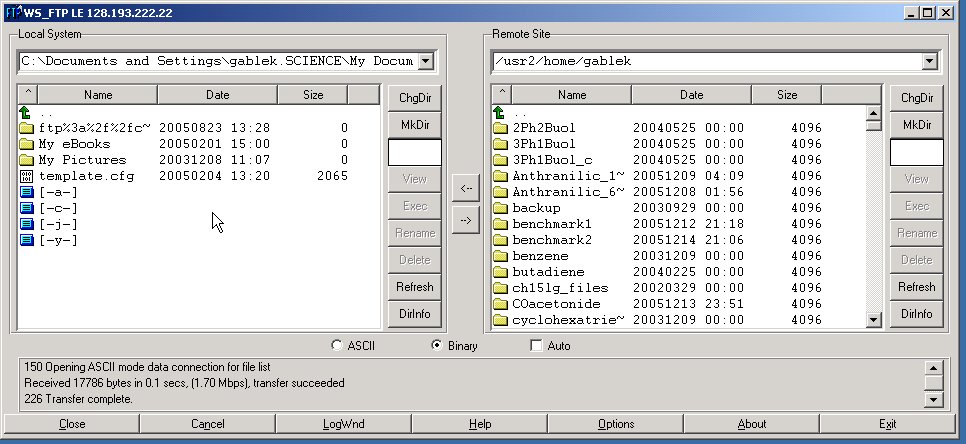Open the Help button
This screenshot has height=444, width=966.
(479, 424)
